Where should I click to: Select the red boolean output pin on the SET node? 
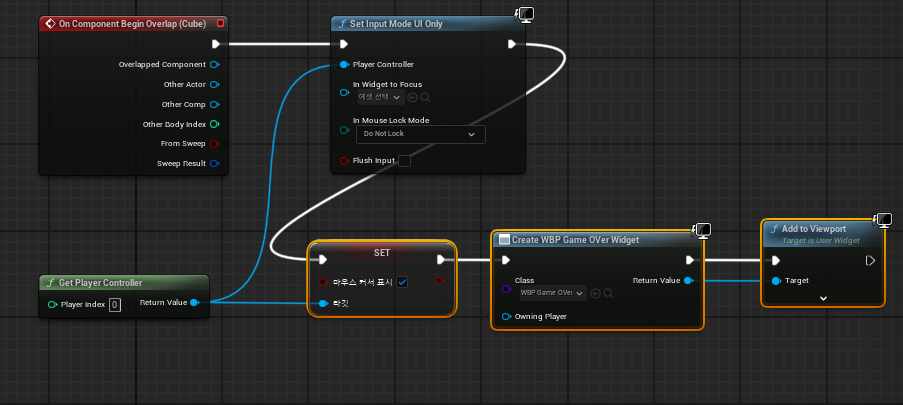click(439, 281)
